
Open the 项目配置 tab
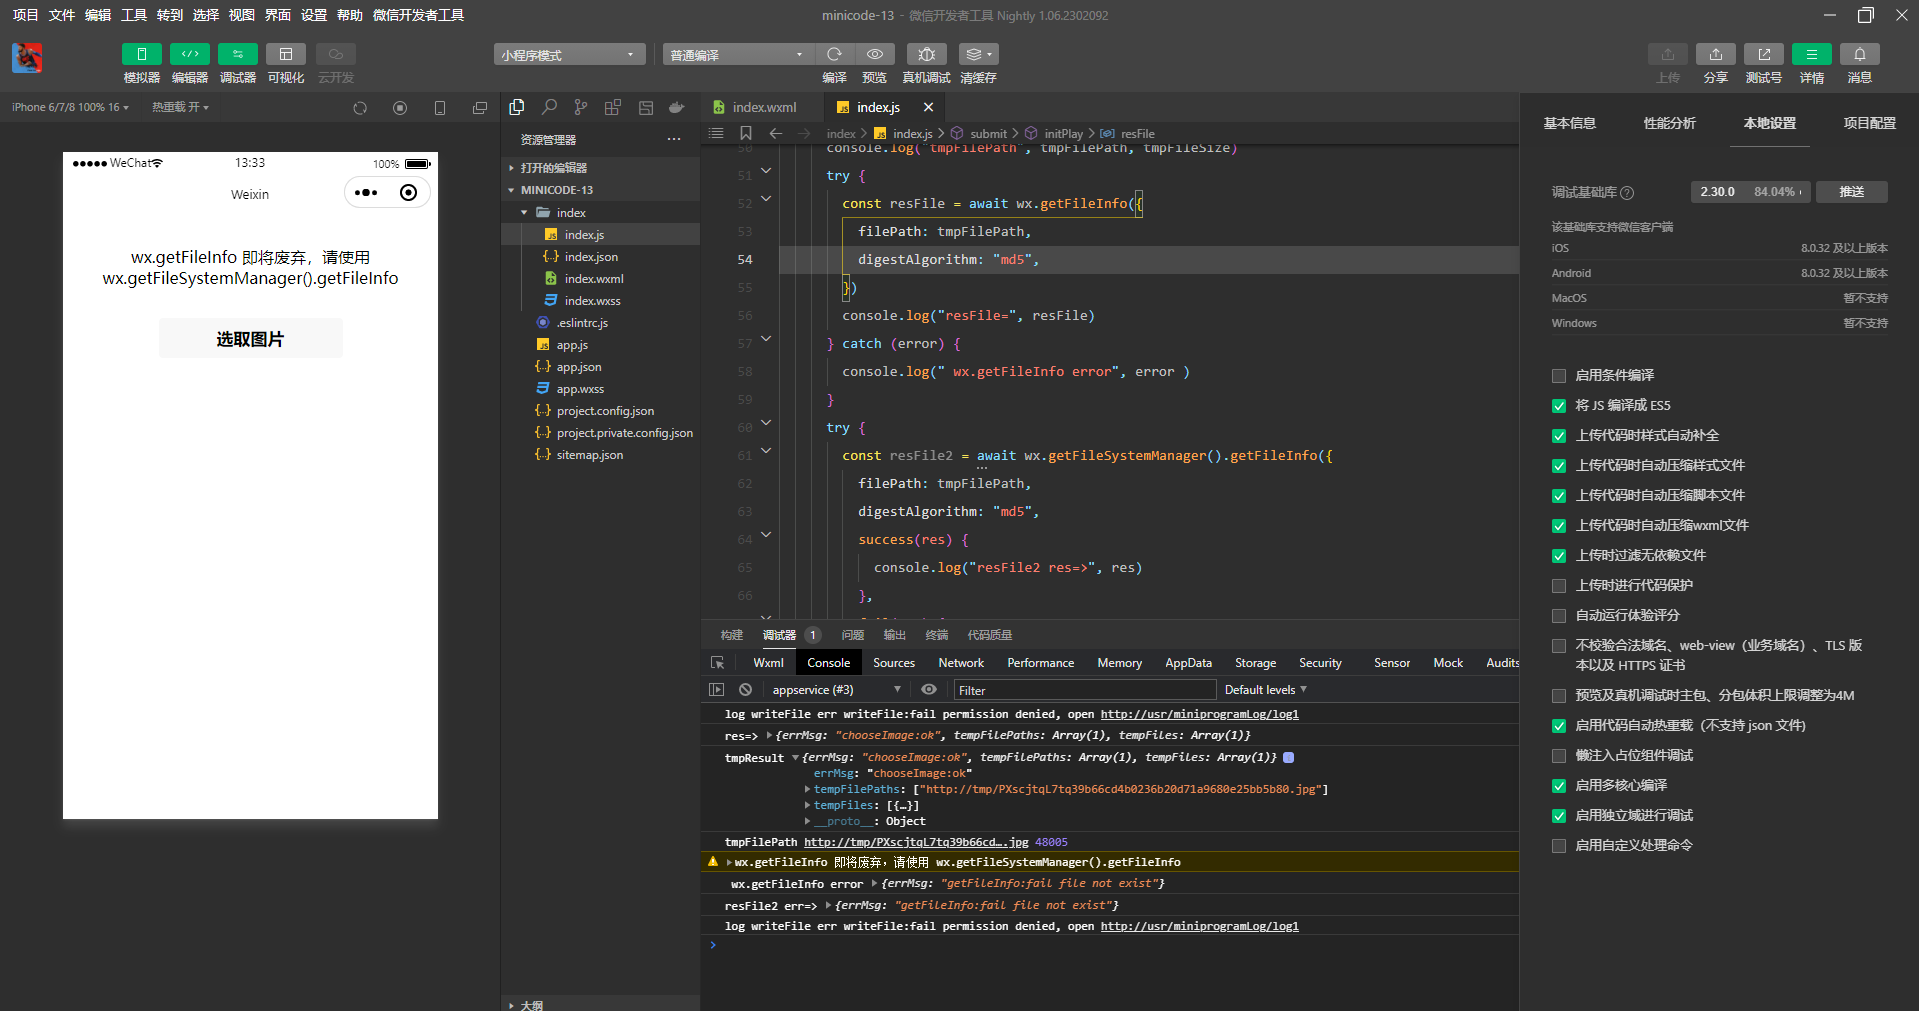click(x=1869, y=123)
